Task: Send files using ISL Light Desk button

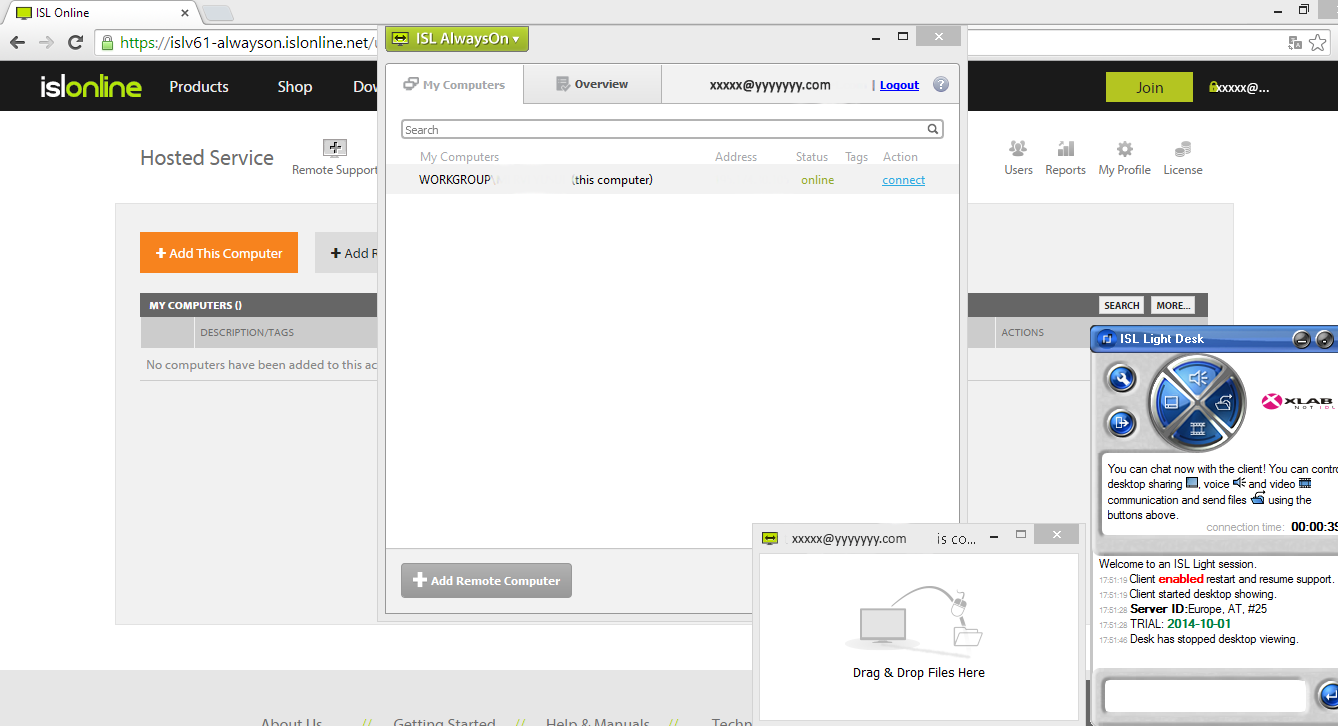Action: coord(1225,403)
